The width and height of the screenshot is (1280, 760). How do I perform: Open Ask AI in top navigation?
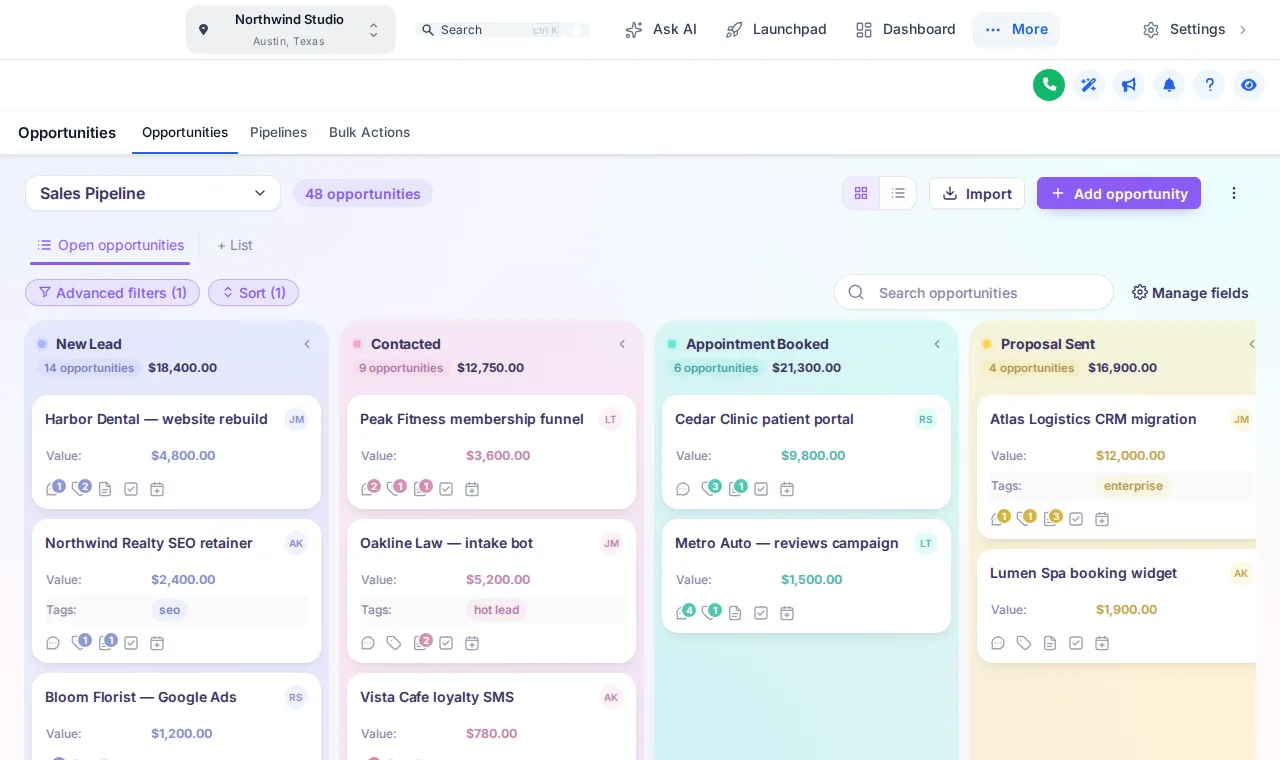[x=661, y=29]
